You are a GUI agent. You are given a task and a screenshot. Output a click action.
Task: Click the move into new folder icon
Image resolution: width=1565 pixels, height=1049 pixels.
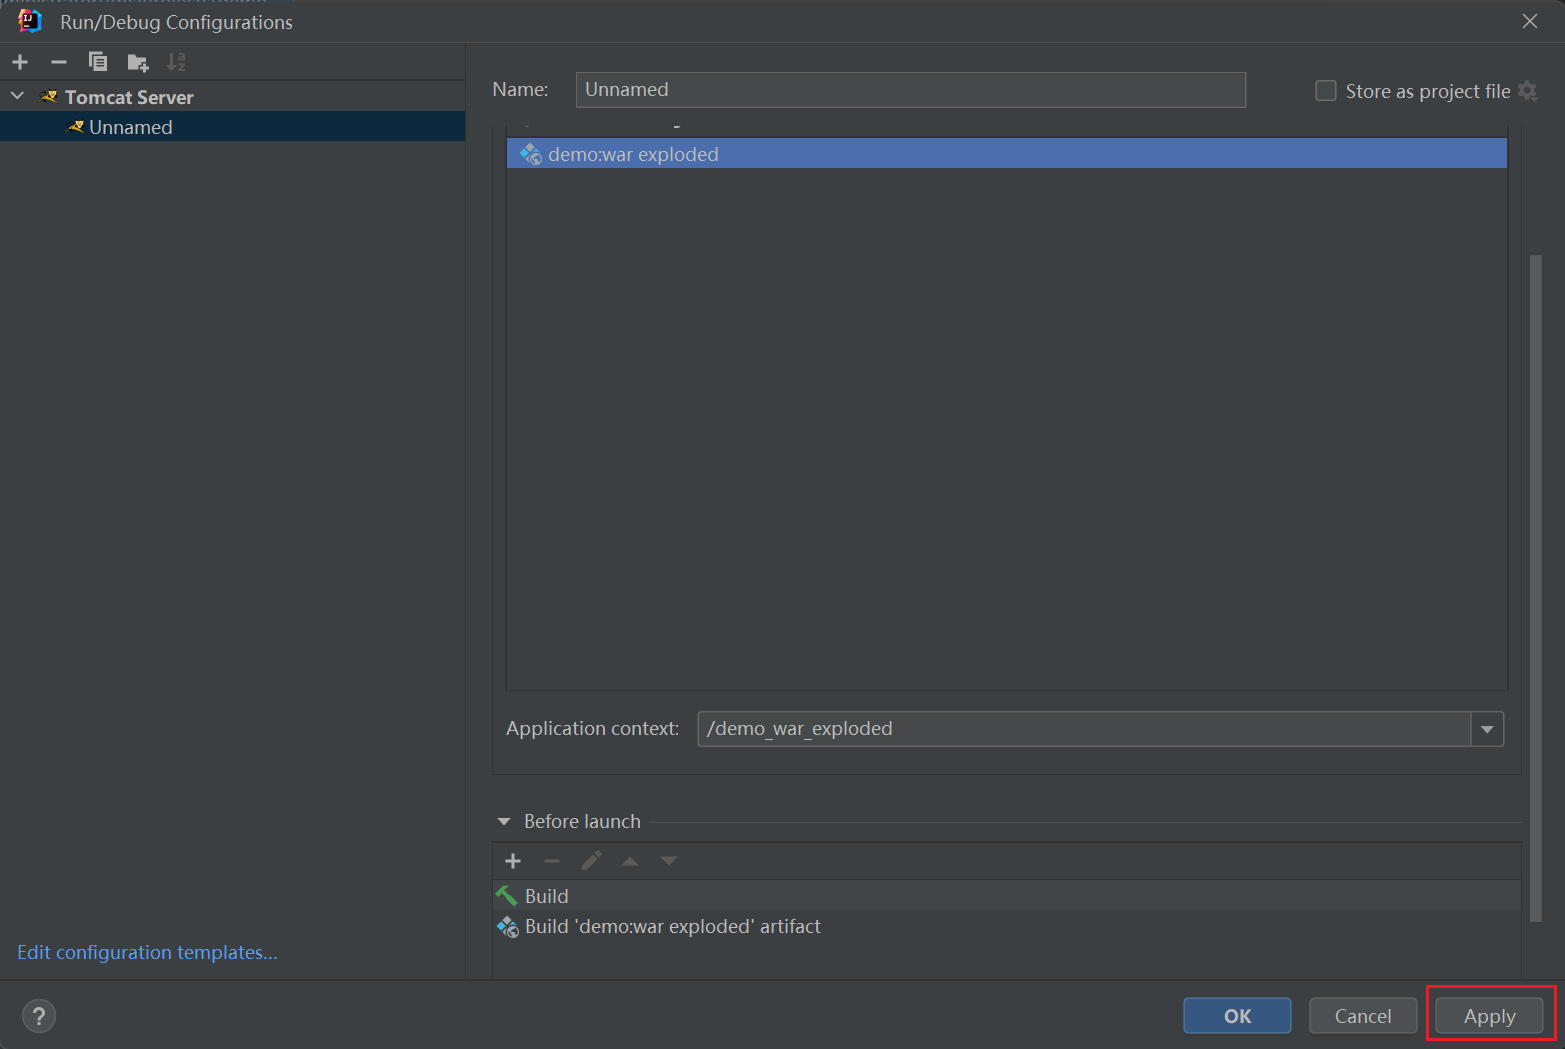point(138,63)
